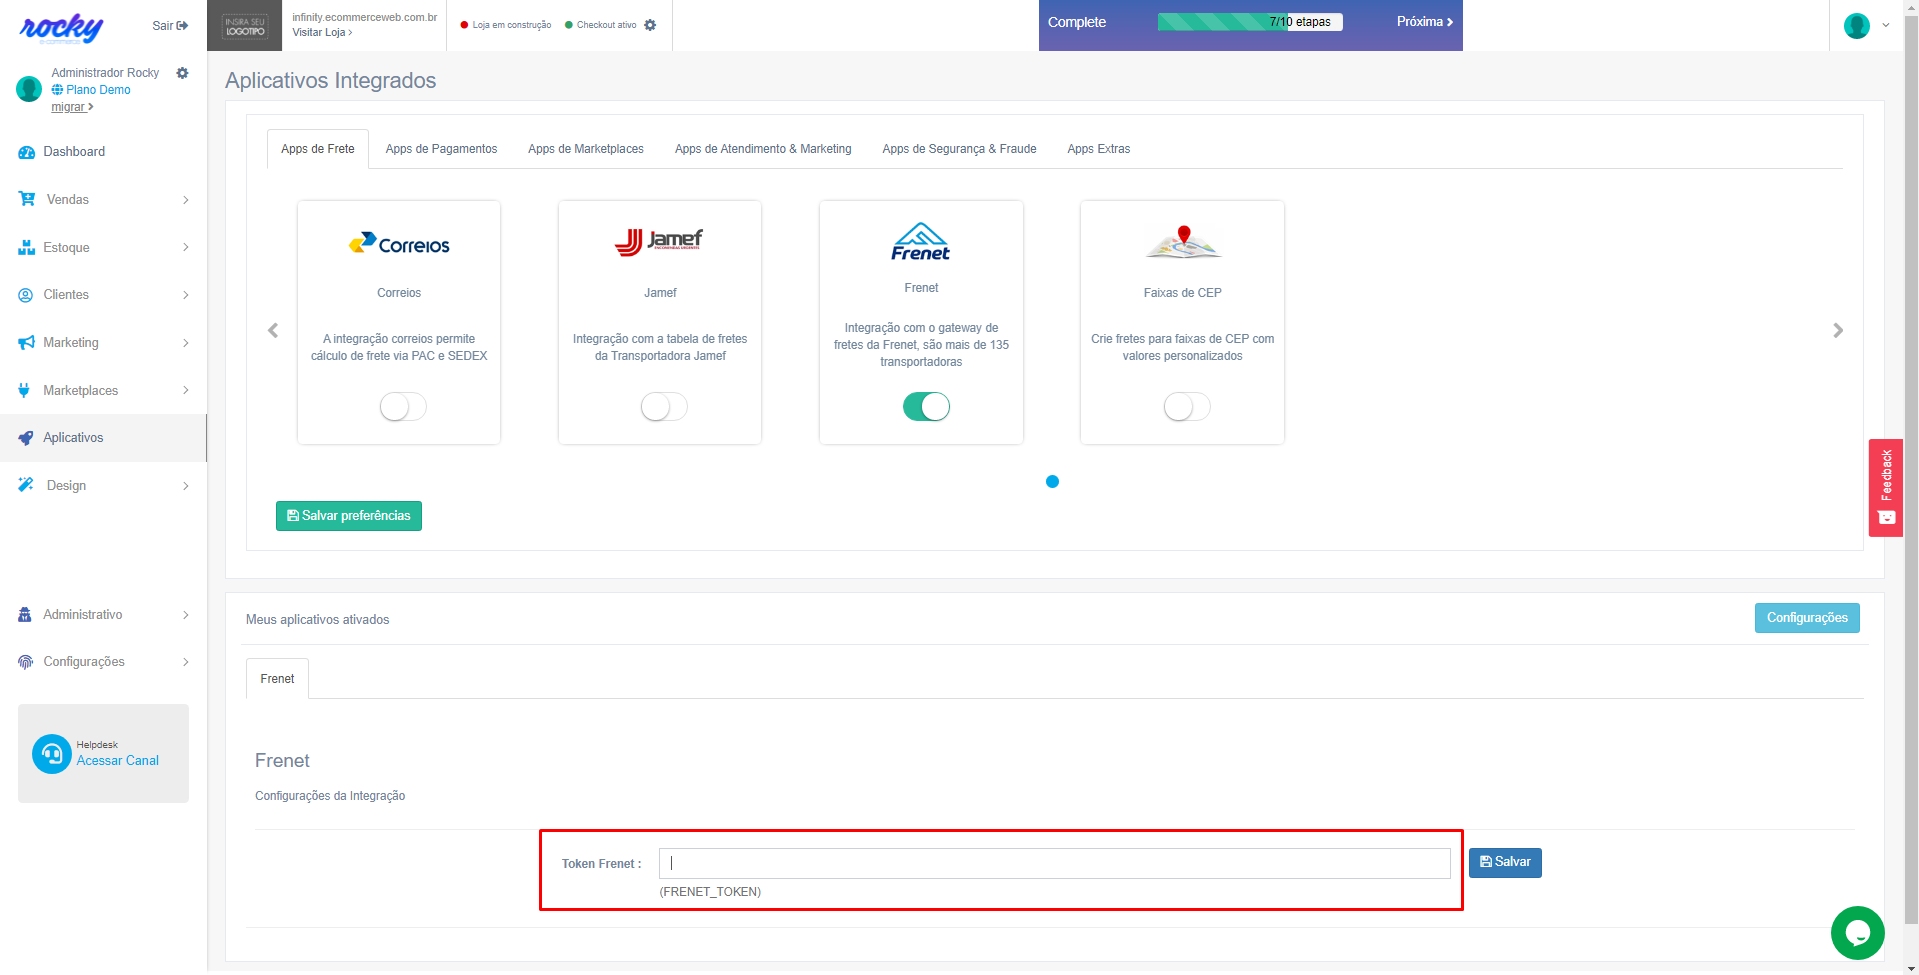Click the blue Configurações button
1919x975 pixels.
pos(1806,618)
